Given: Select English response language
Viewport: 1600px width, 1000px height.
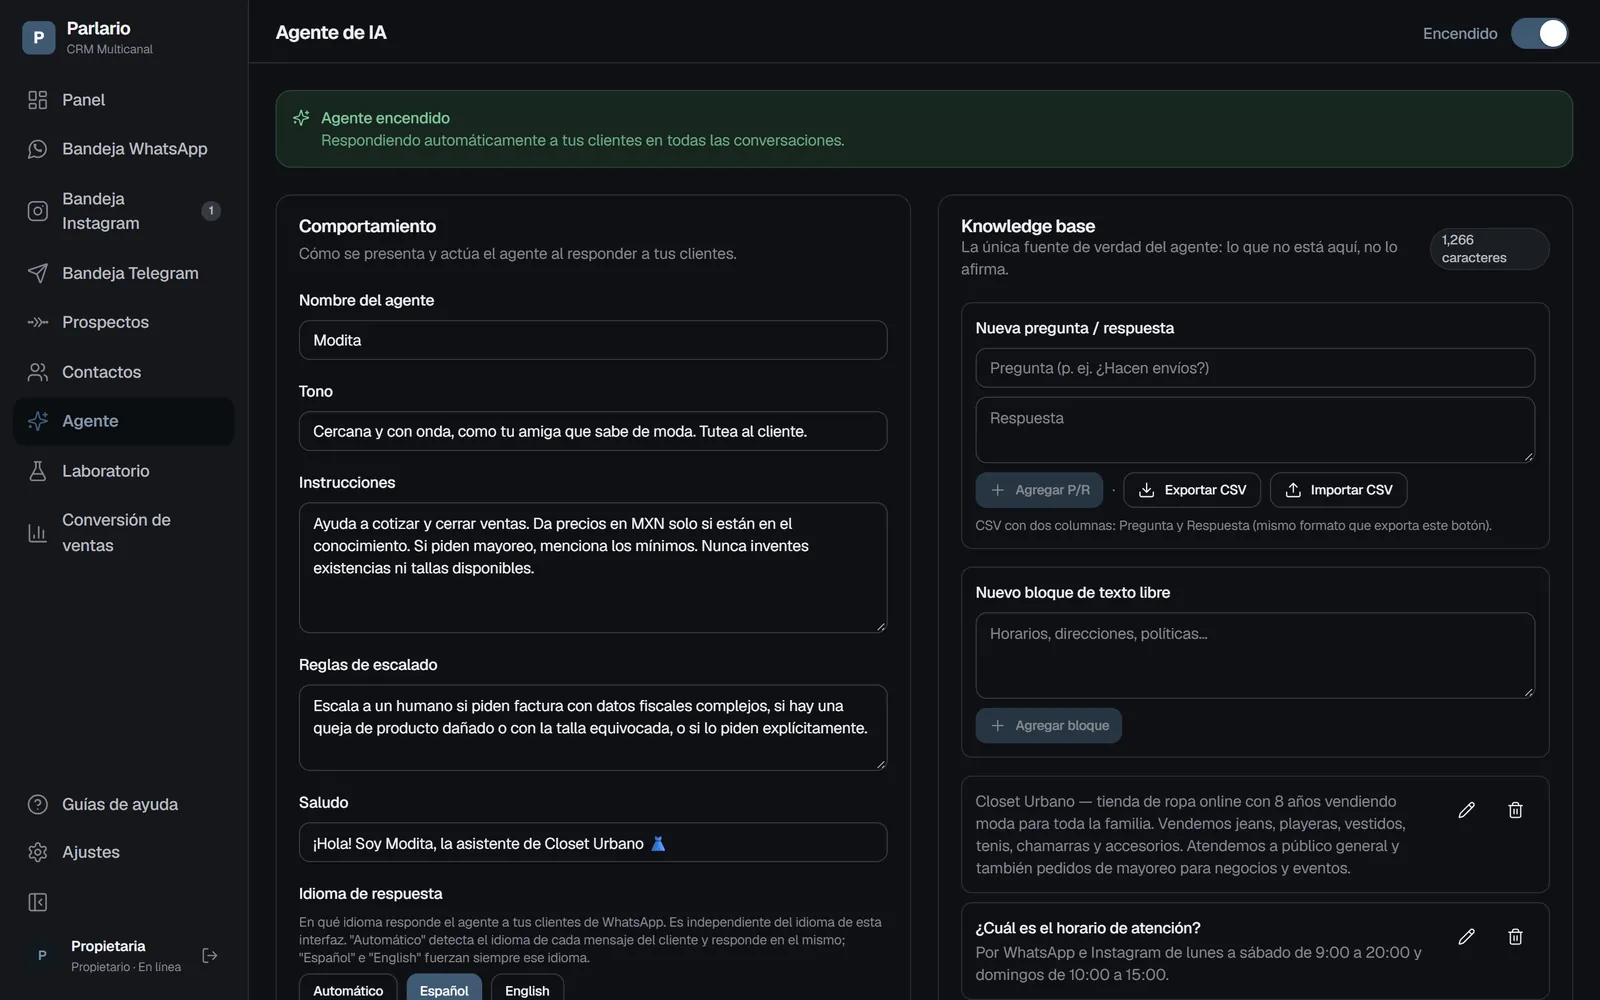Looking at the screenshot, I should click(527, 987).
